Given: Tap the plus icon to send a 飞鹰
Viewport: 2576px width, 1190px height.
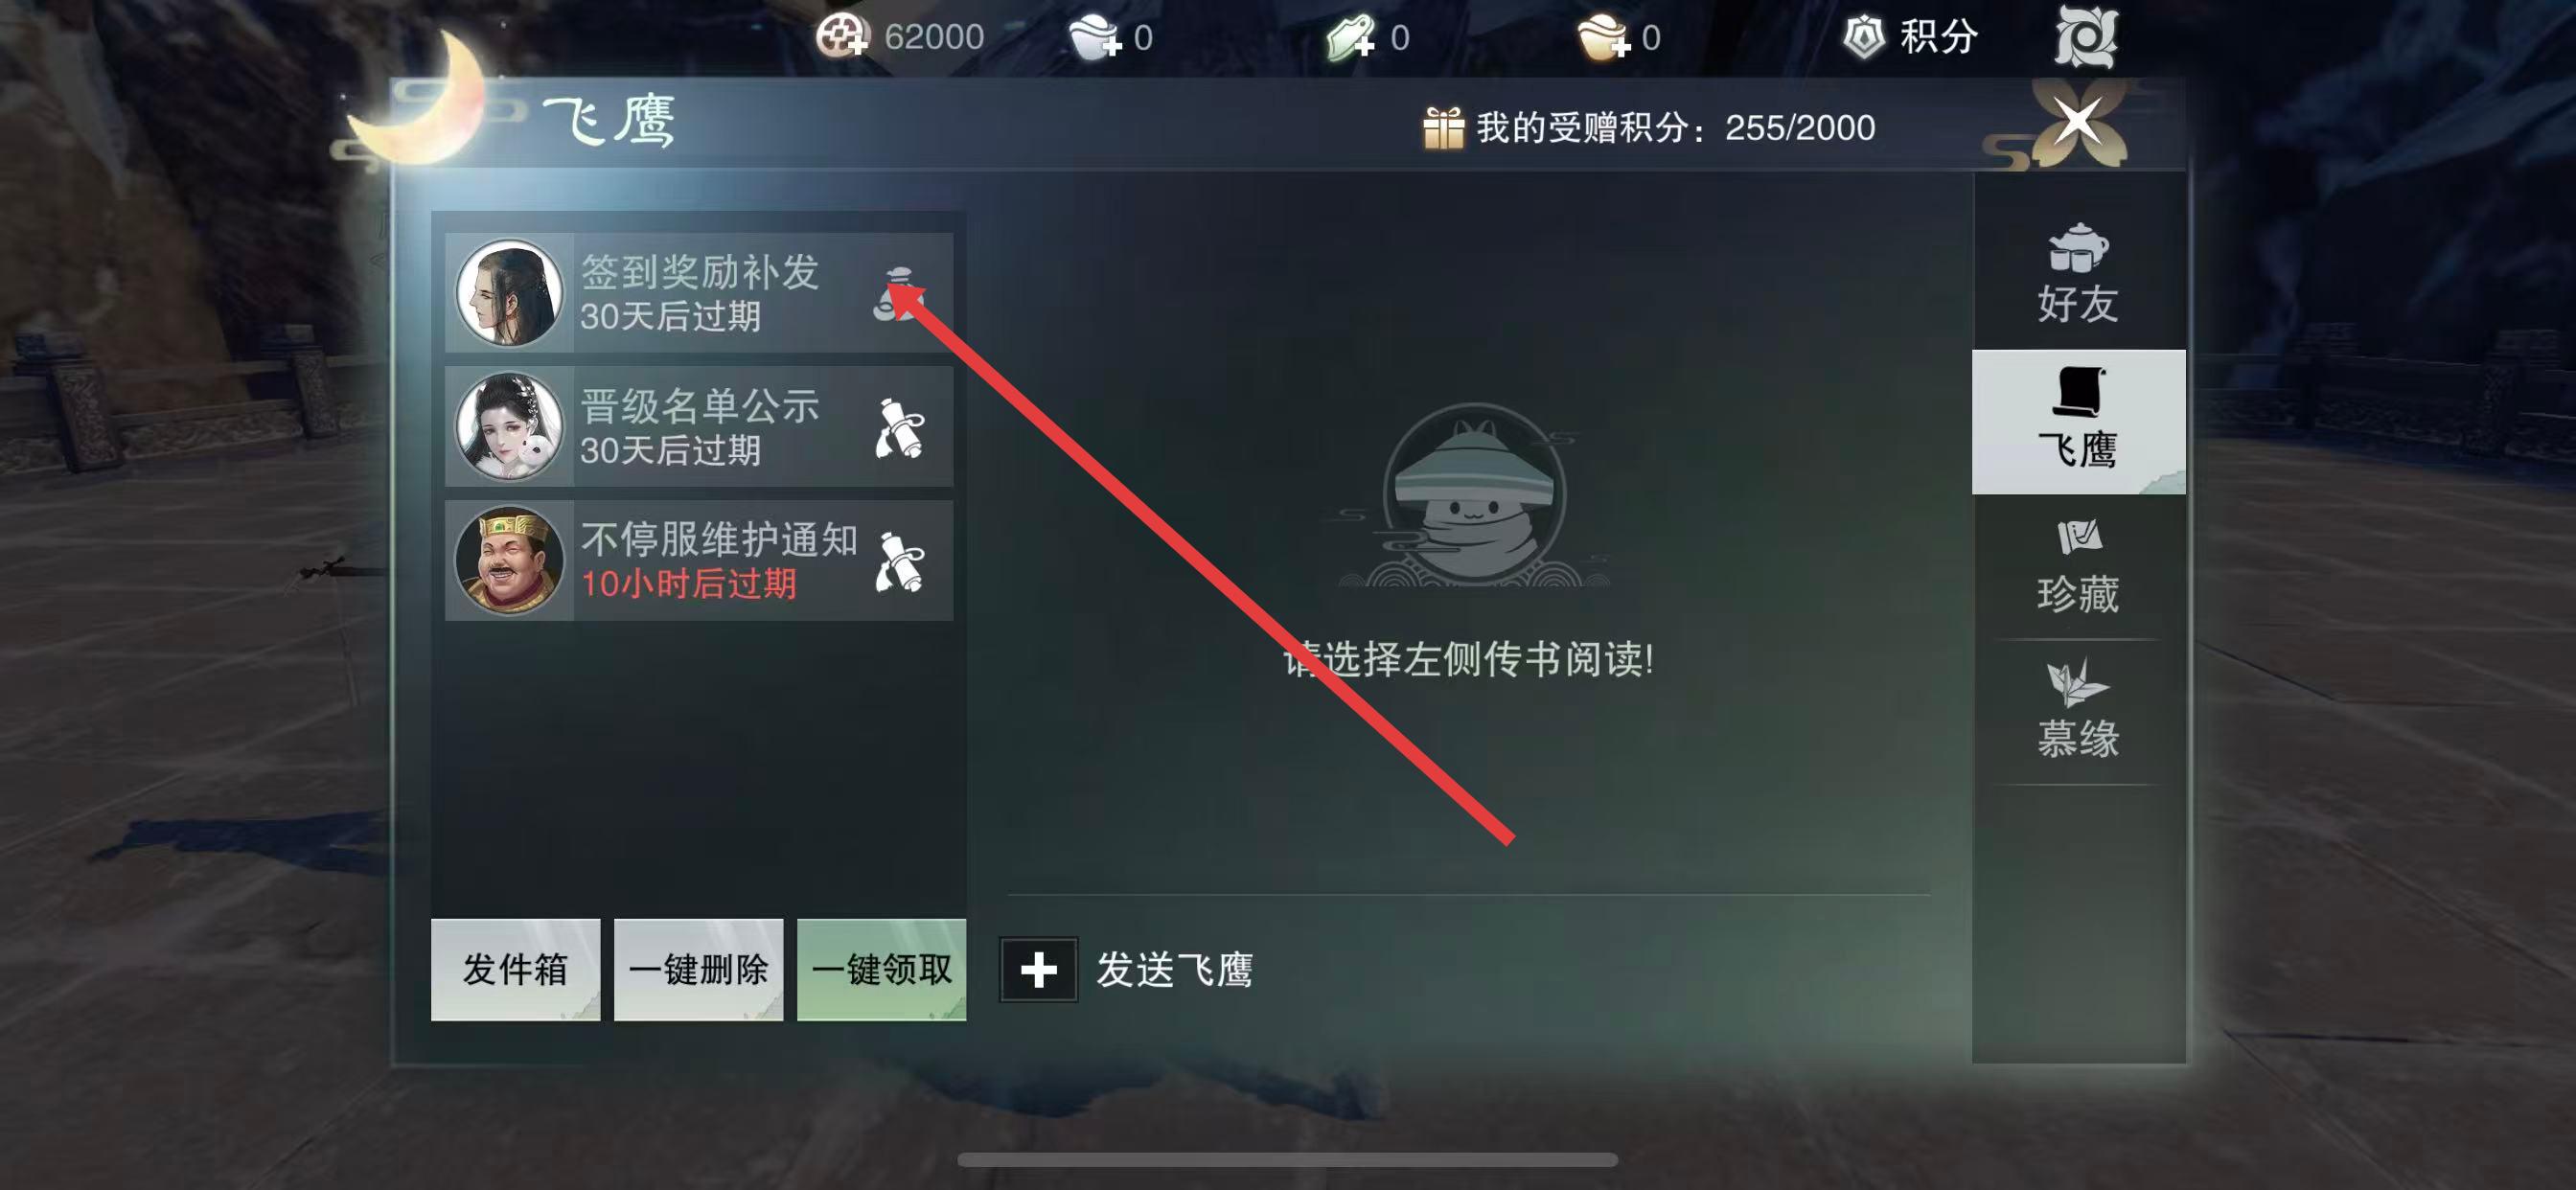Looking at the screenshot, I should coord(1038,969).
